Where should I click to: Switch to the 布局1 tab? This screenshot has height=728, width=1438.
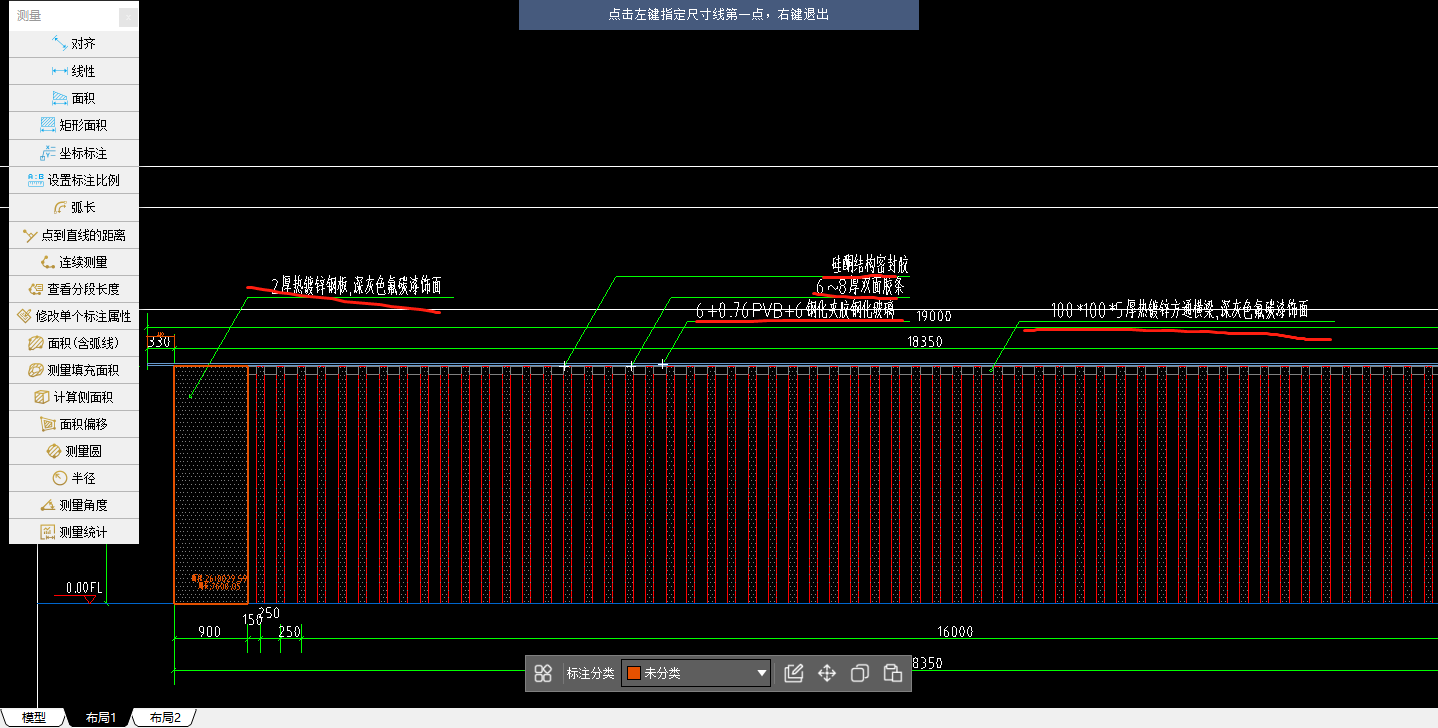pos(100,717)
